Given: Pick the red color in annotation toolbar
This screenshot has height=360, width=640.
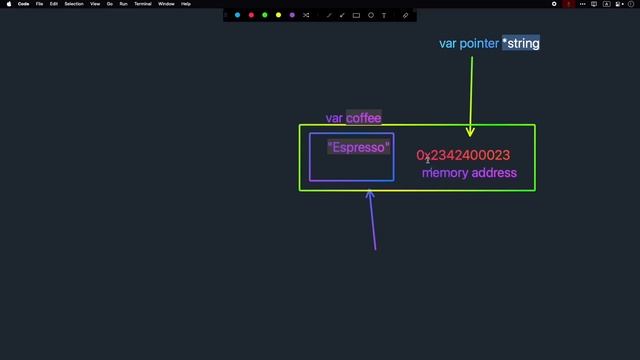Looking at the screenshot, I should coord(251,15).
